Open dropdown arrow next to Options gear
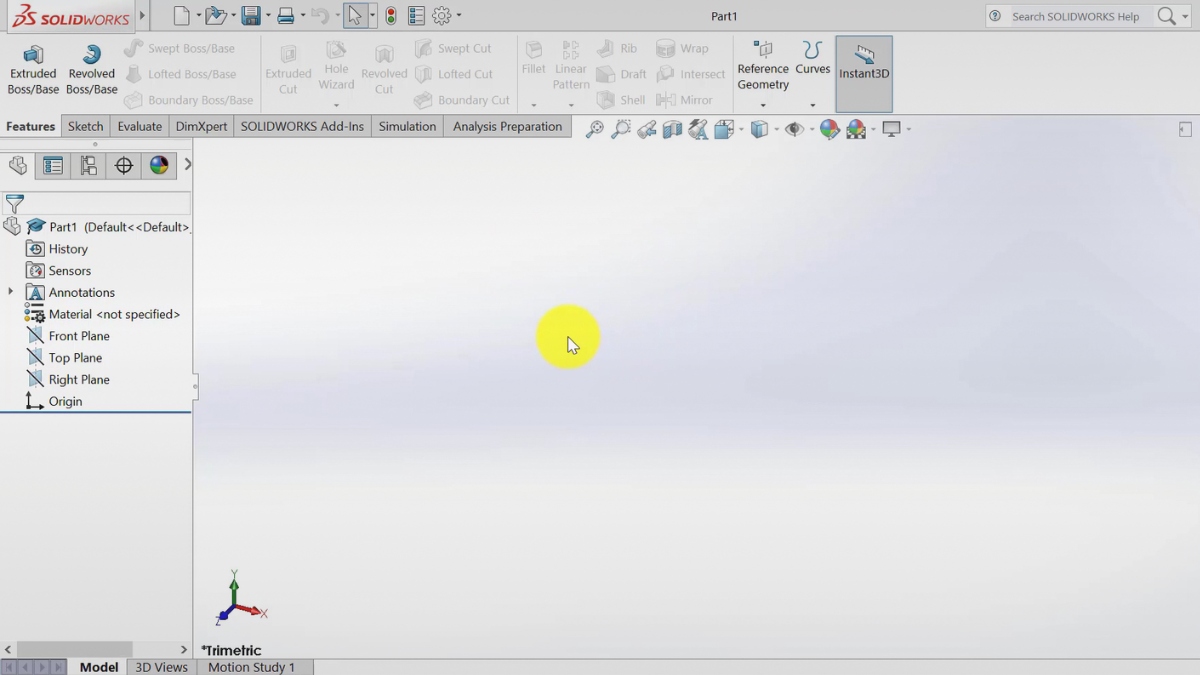 point(459,16)
